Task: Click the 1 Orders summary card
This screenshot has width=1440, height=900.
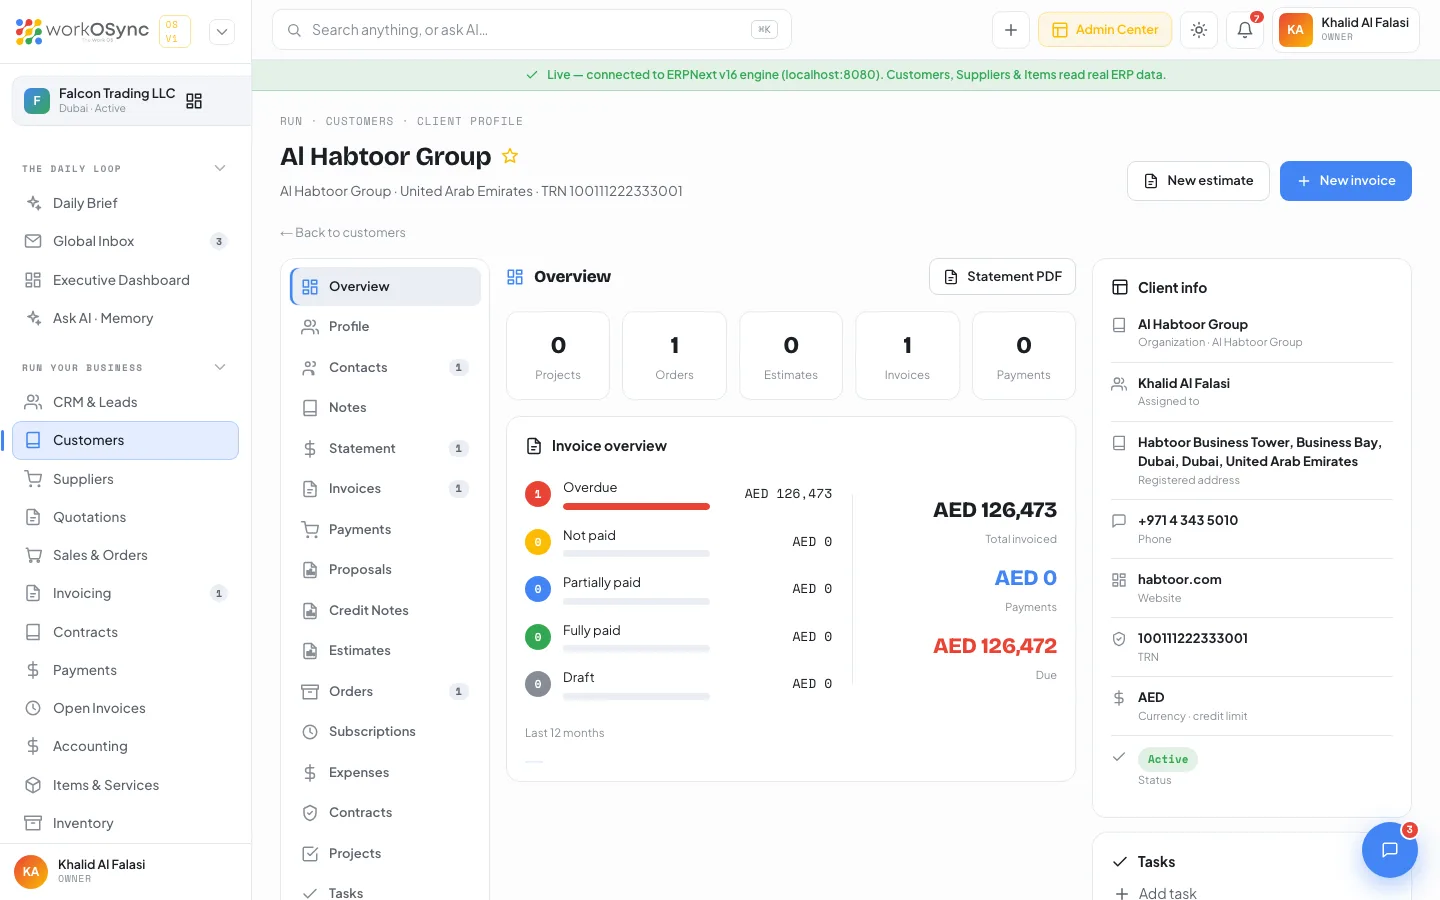Action: tap(674, 356)
